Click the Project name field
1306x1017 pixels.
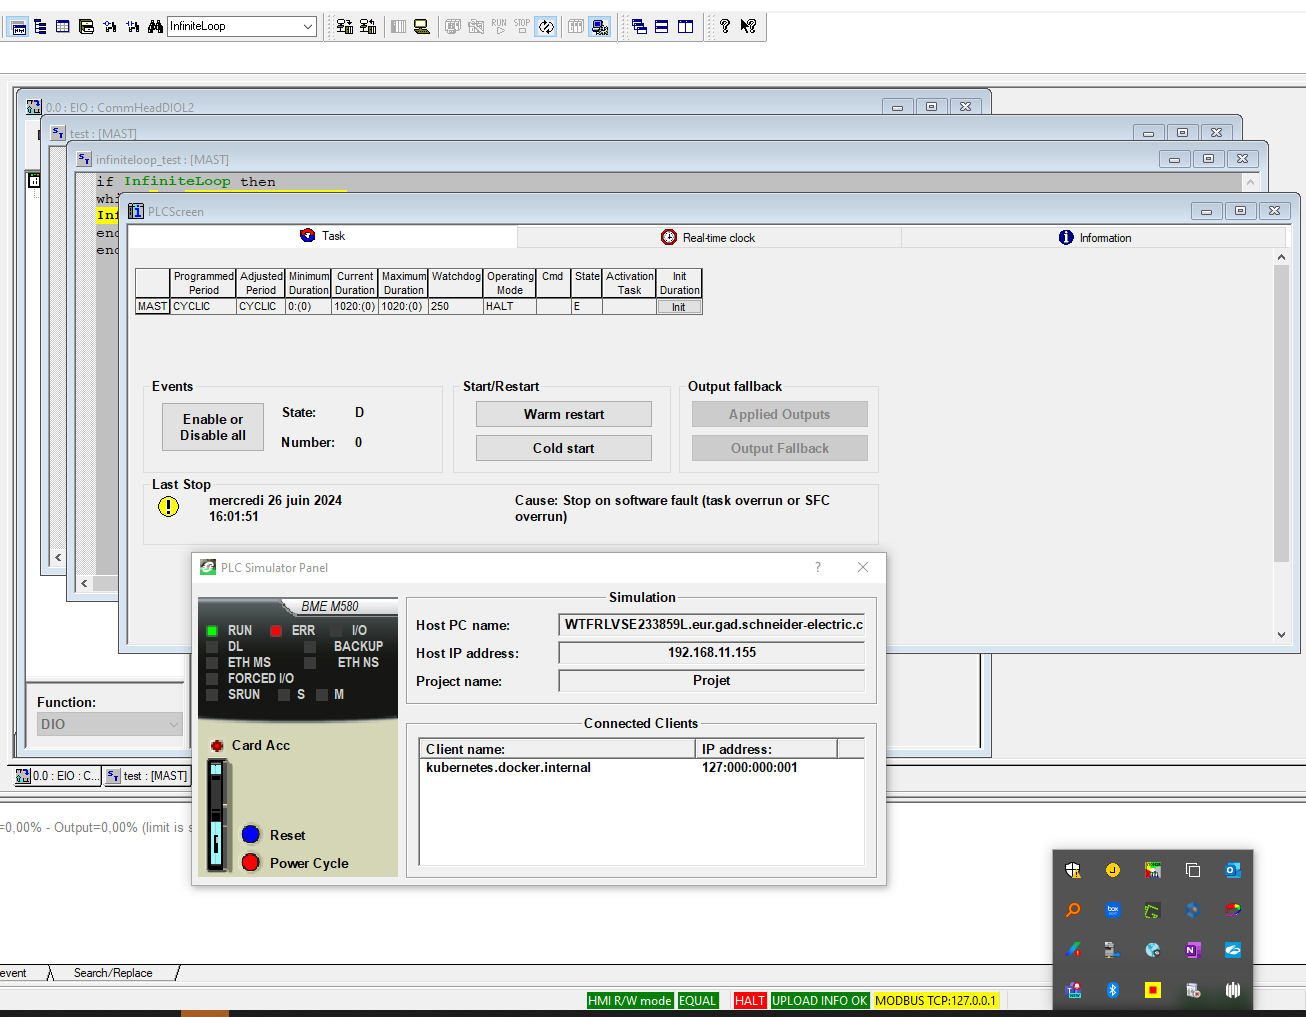(712, 681)
